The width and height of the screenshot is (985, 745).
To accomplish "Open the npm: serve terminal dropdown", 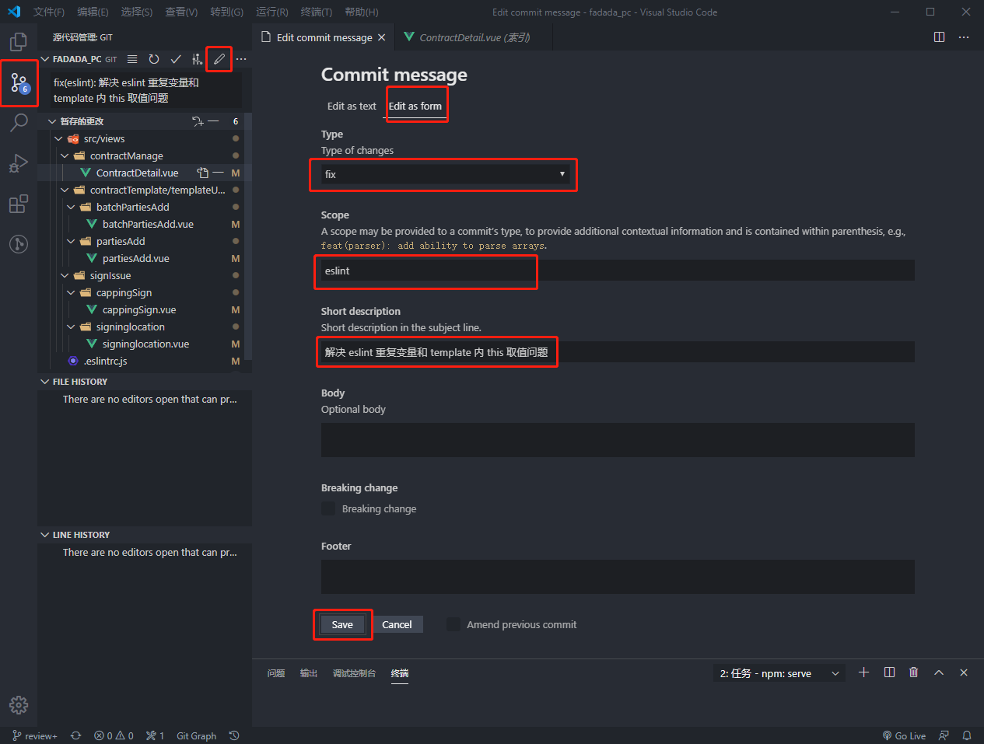I will pos(779,673).
